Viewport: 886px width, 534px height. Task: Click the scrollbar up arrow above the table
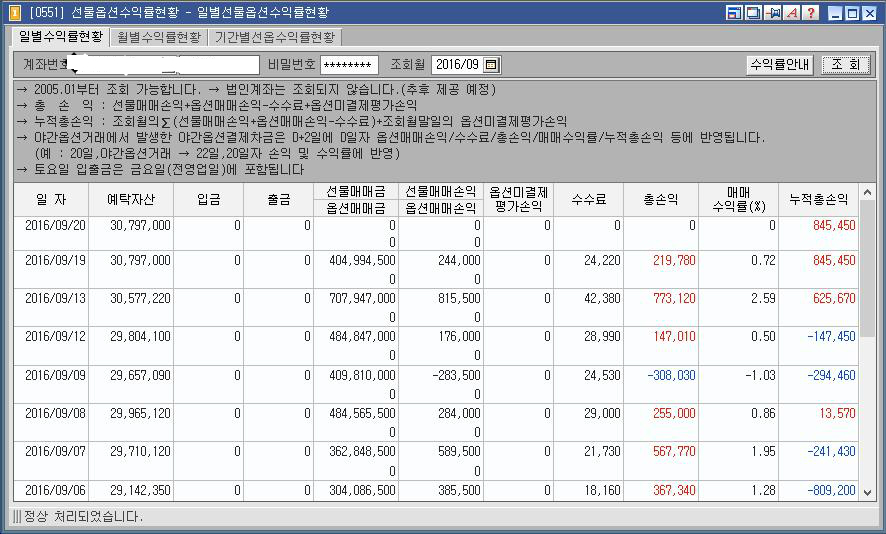[867, 193]
